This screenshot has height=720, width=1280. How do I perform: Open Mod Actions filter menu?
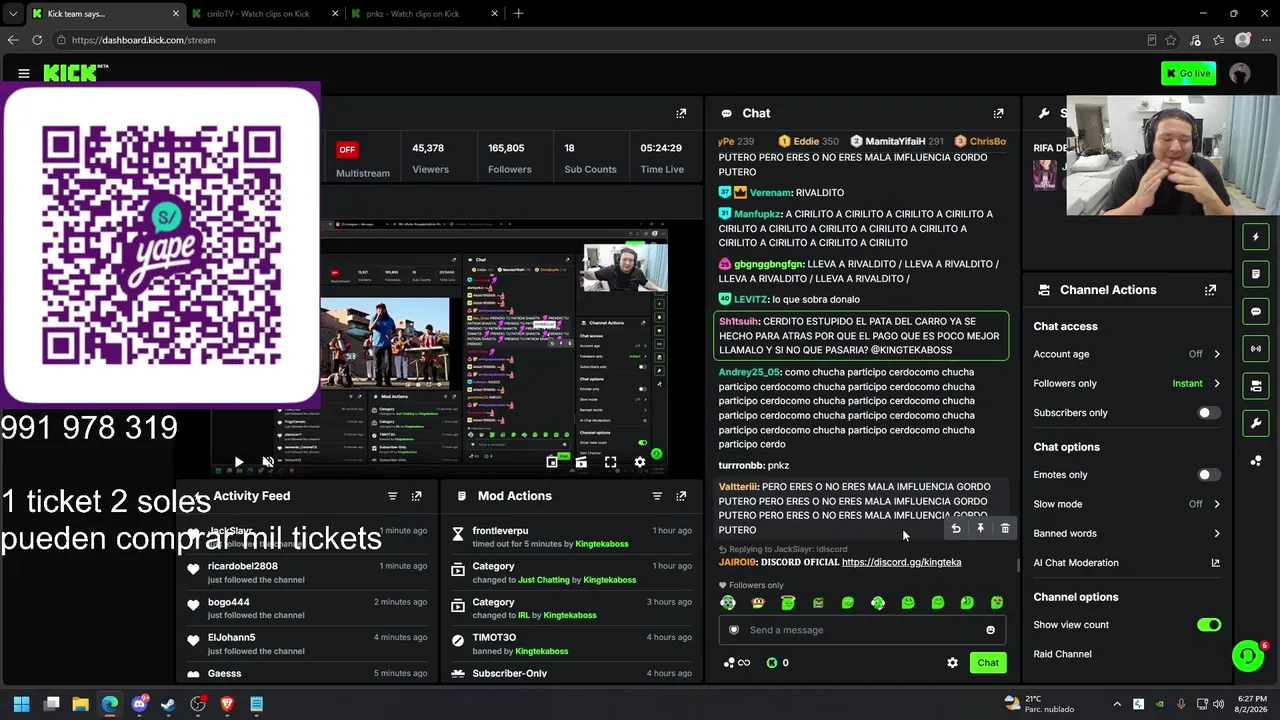tap(657, 496)
